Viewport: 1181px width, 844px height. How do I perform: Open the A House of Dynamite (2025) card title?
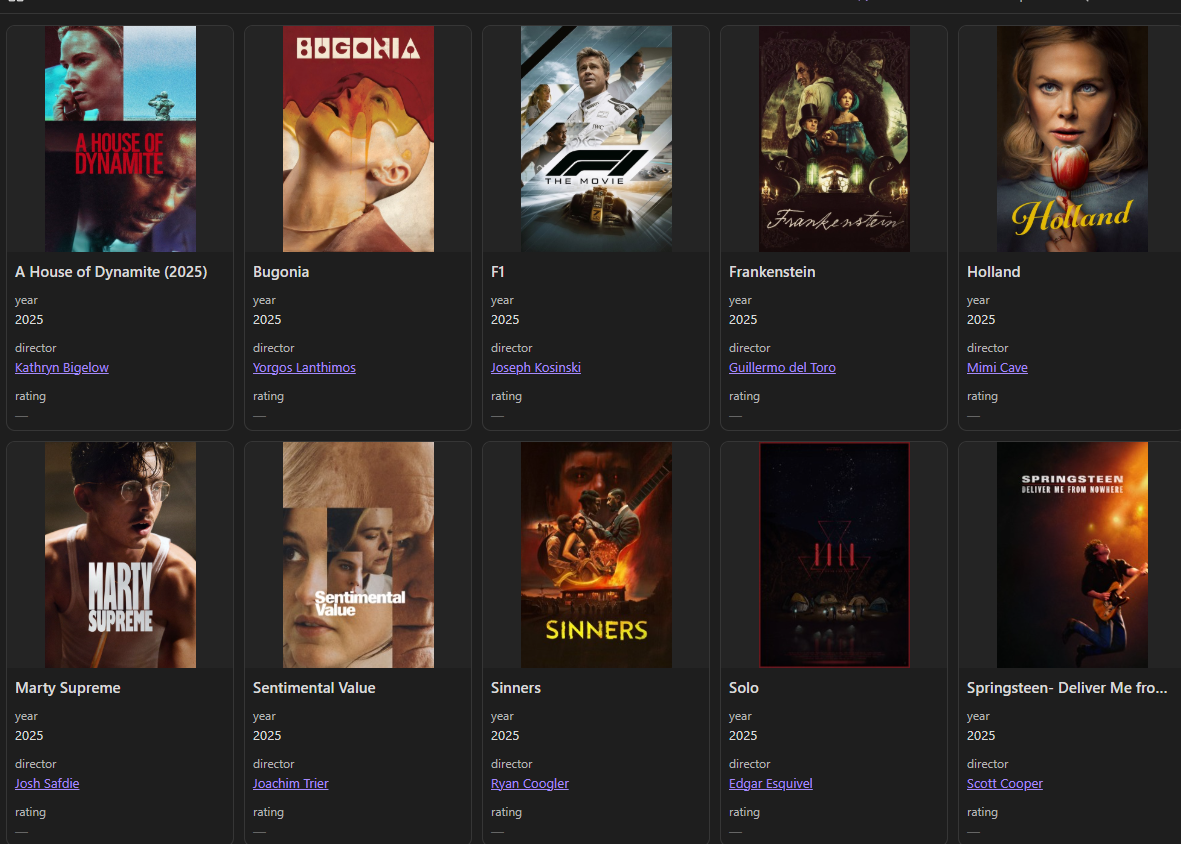pos(110,272)
